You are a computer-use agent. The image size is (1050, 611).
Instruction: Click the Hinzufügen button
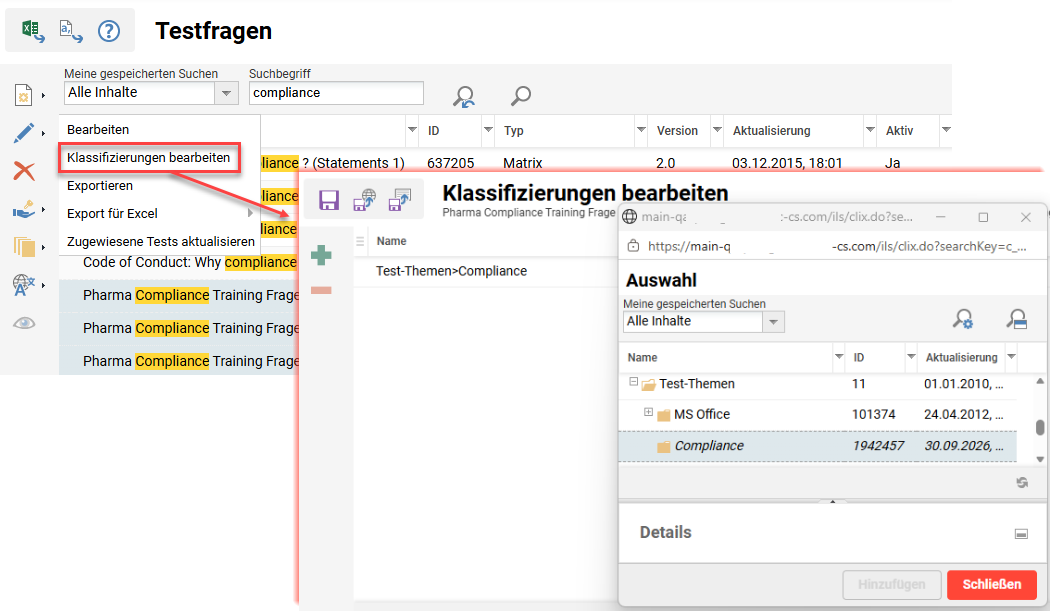[892, 584]
